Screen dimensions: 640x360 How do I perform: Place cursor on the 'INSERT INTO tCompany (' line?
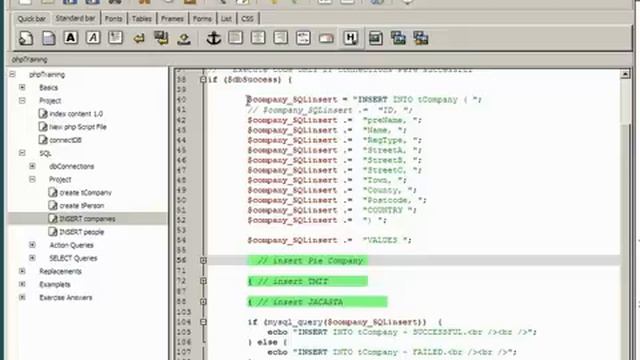(364, 100)
